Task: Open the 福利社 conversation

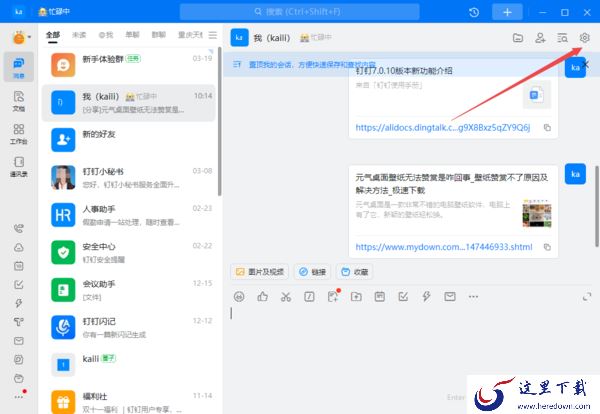Action: 129,401
